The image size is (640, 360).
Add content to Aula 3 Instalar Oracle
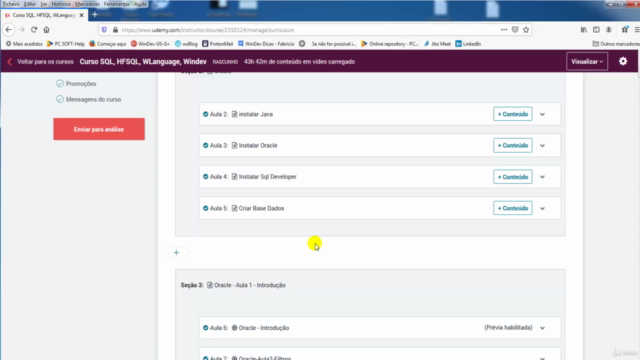point(513,145)
